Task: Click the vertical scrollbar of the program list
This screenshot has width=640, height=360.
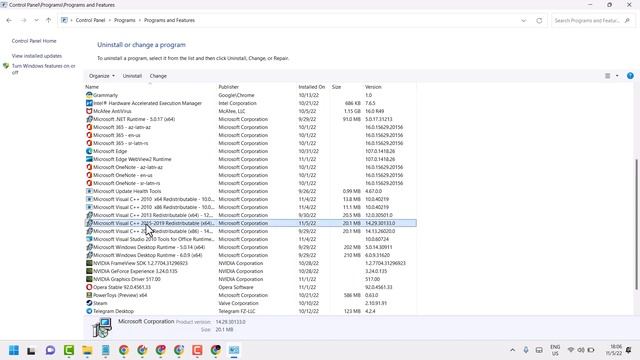Action: (636, 224)
